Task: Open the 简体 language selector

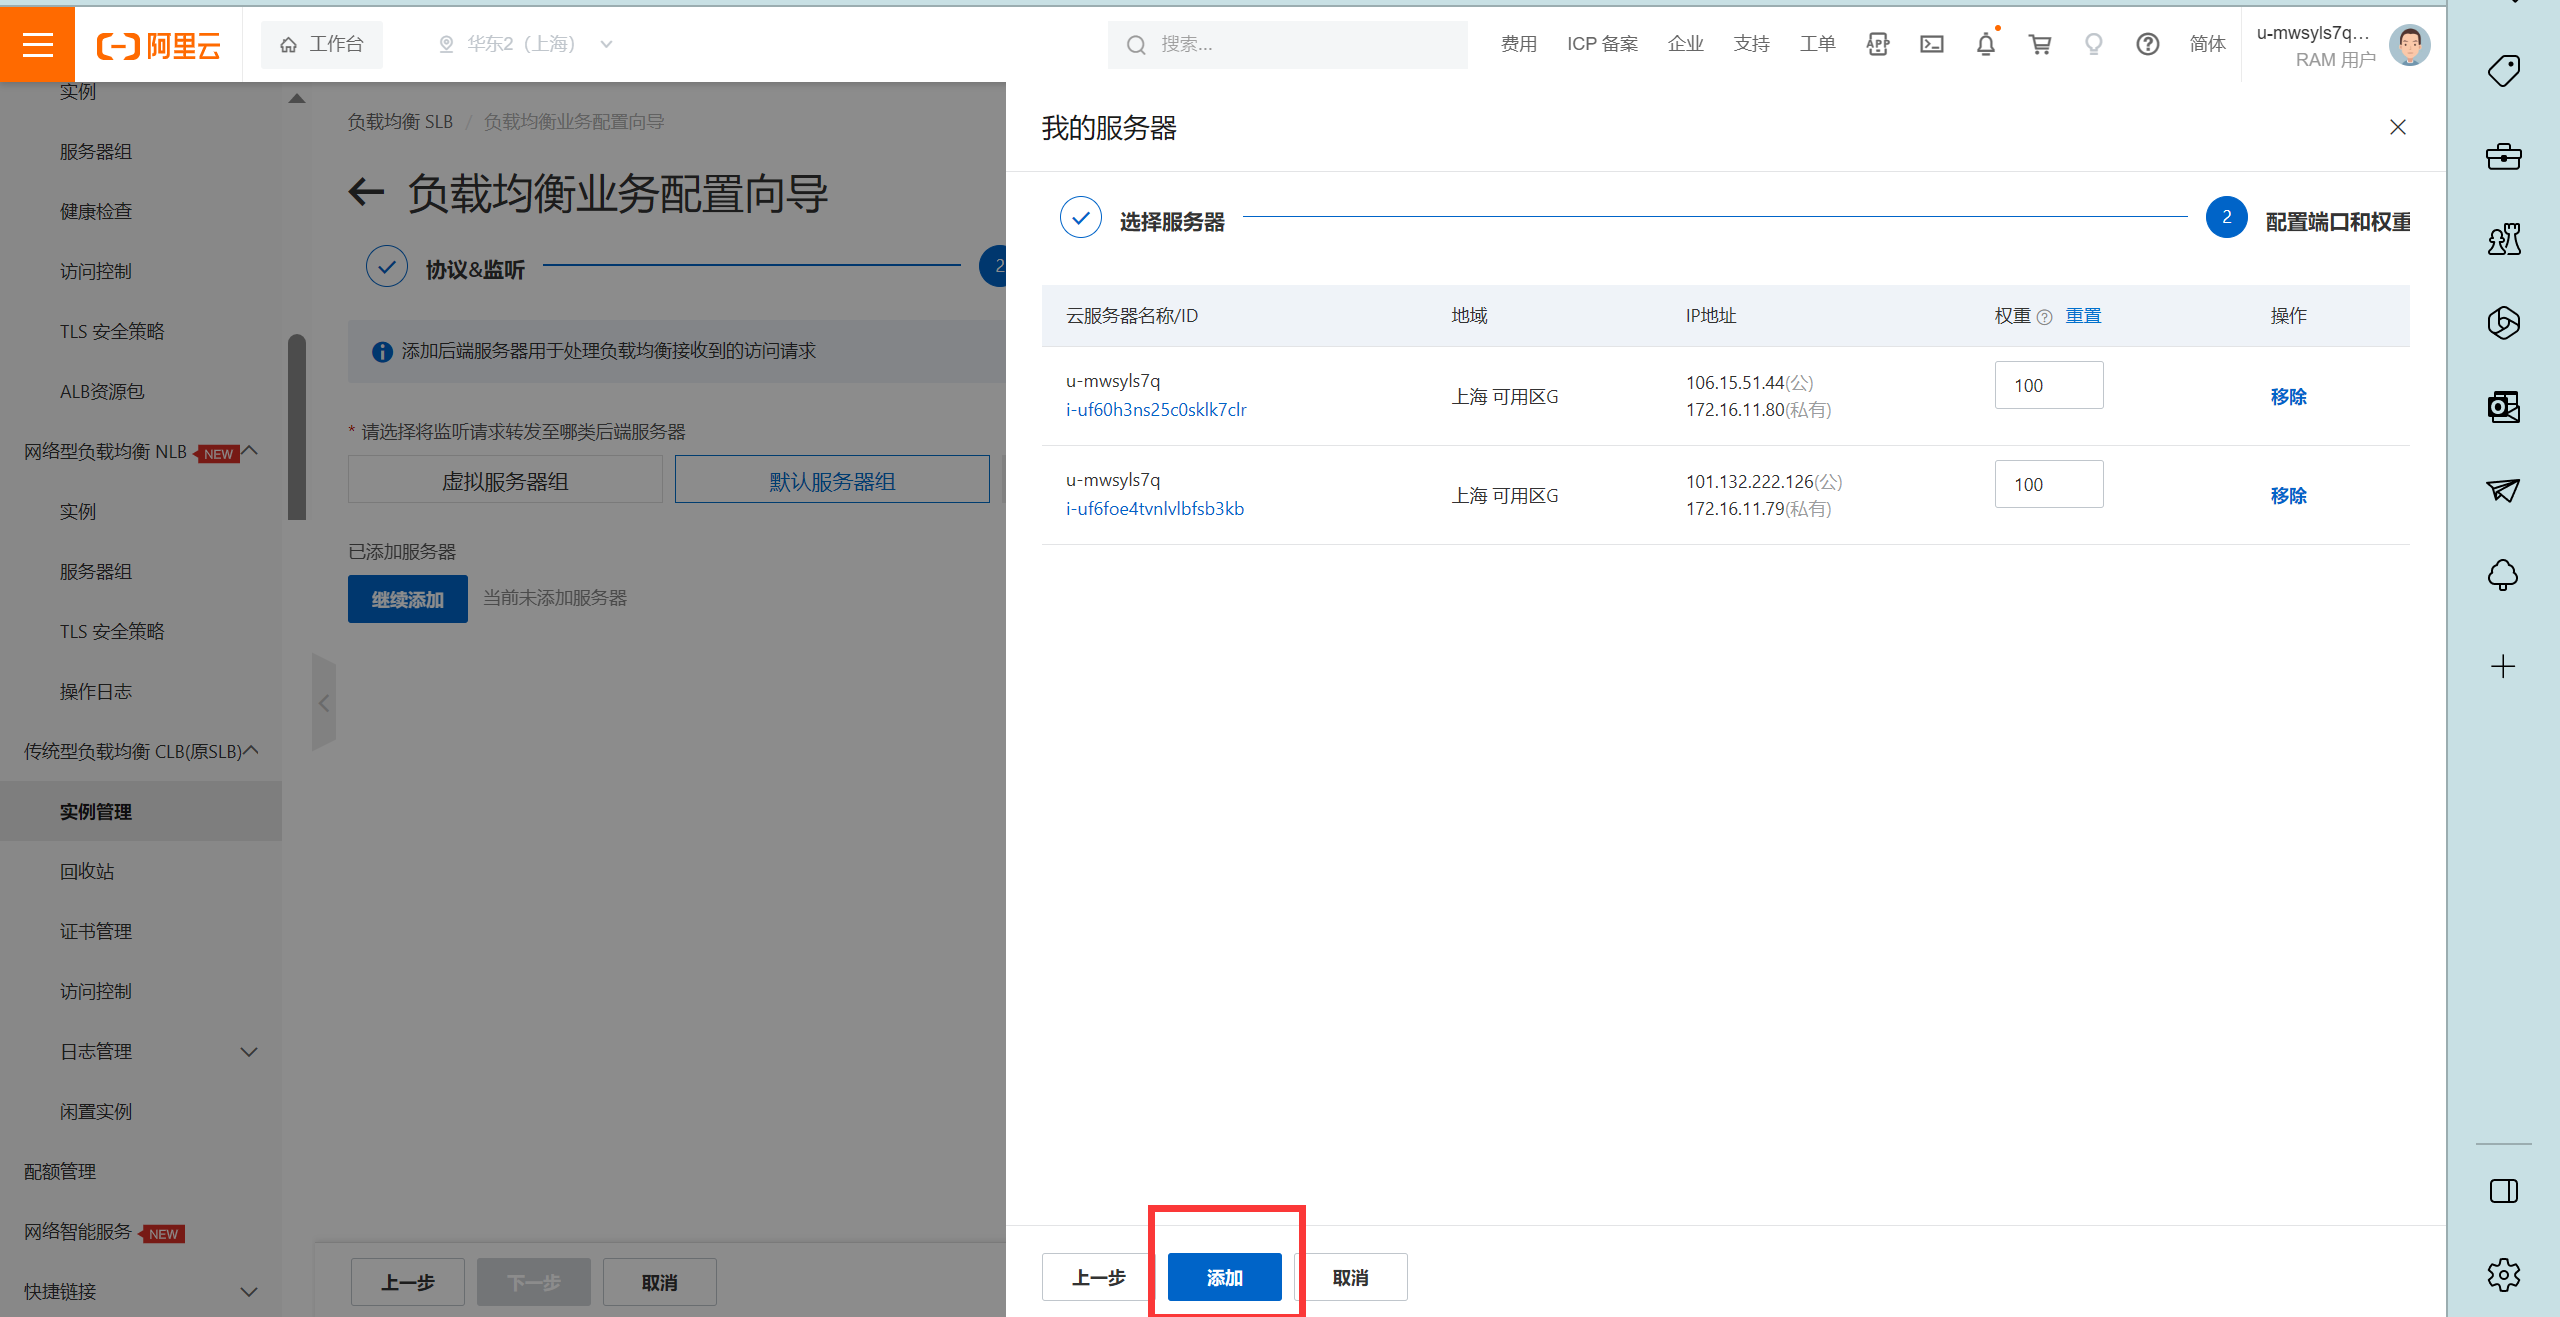Action: pyautogui.click(x=2208, y=44)
